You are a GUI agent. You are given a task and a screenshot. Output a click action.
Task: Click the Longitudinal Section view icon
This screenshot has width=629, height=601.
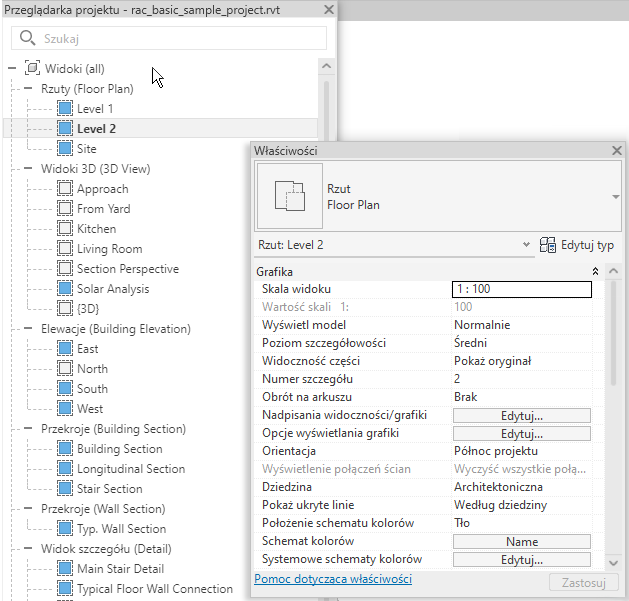click(x=65, y=468)
